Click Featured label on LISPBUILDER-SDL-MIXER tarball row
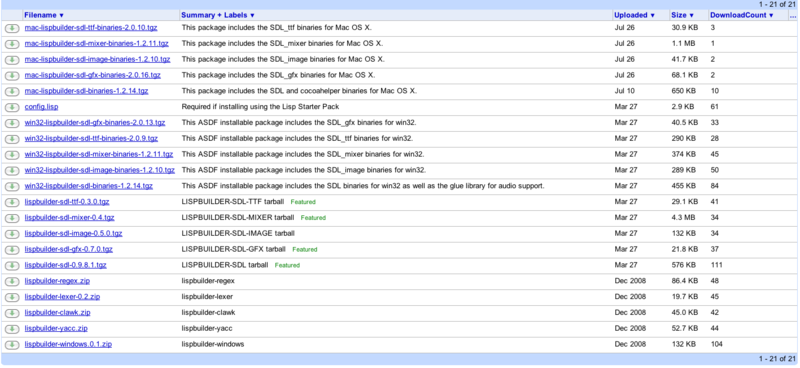The height and width of the screenshot is (368, 800). [x=313, y=218]
